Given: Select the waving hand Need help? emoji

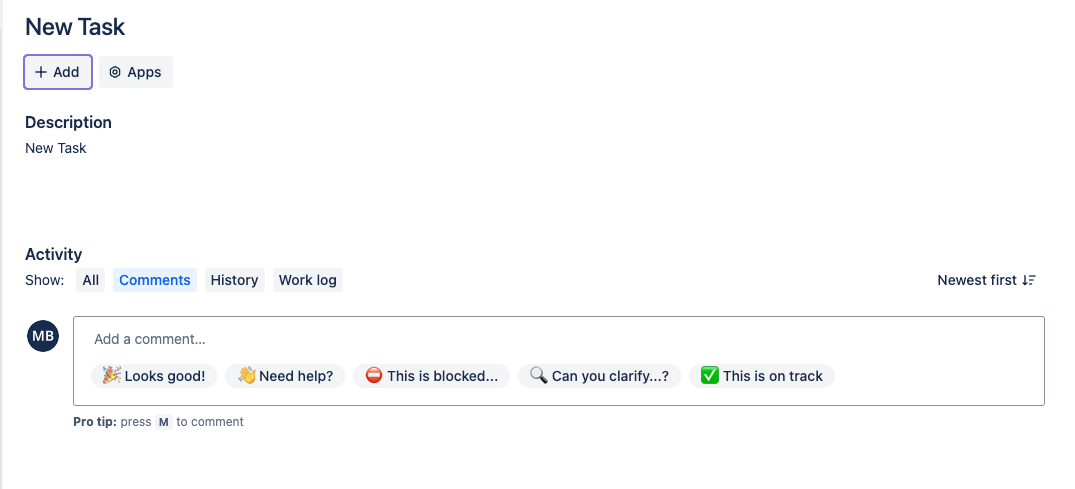Looking at the screenshot, I should (x=247, y=376).
